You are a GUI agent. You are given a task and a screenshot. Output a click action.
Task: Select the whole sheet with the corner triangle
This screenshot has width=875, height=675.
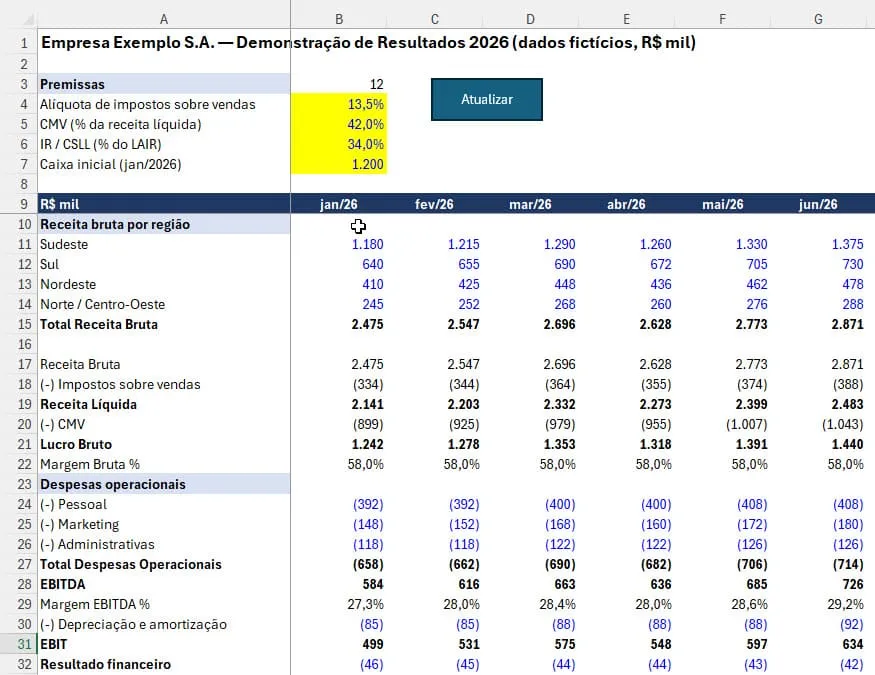[x=27, y=20]
